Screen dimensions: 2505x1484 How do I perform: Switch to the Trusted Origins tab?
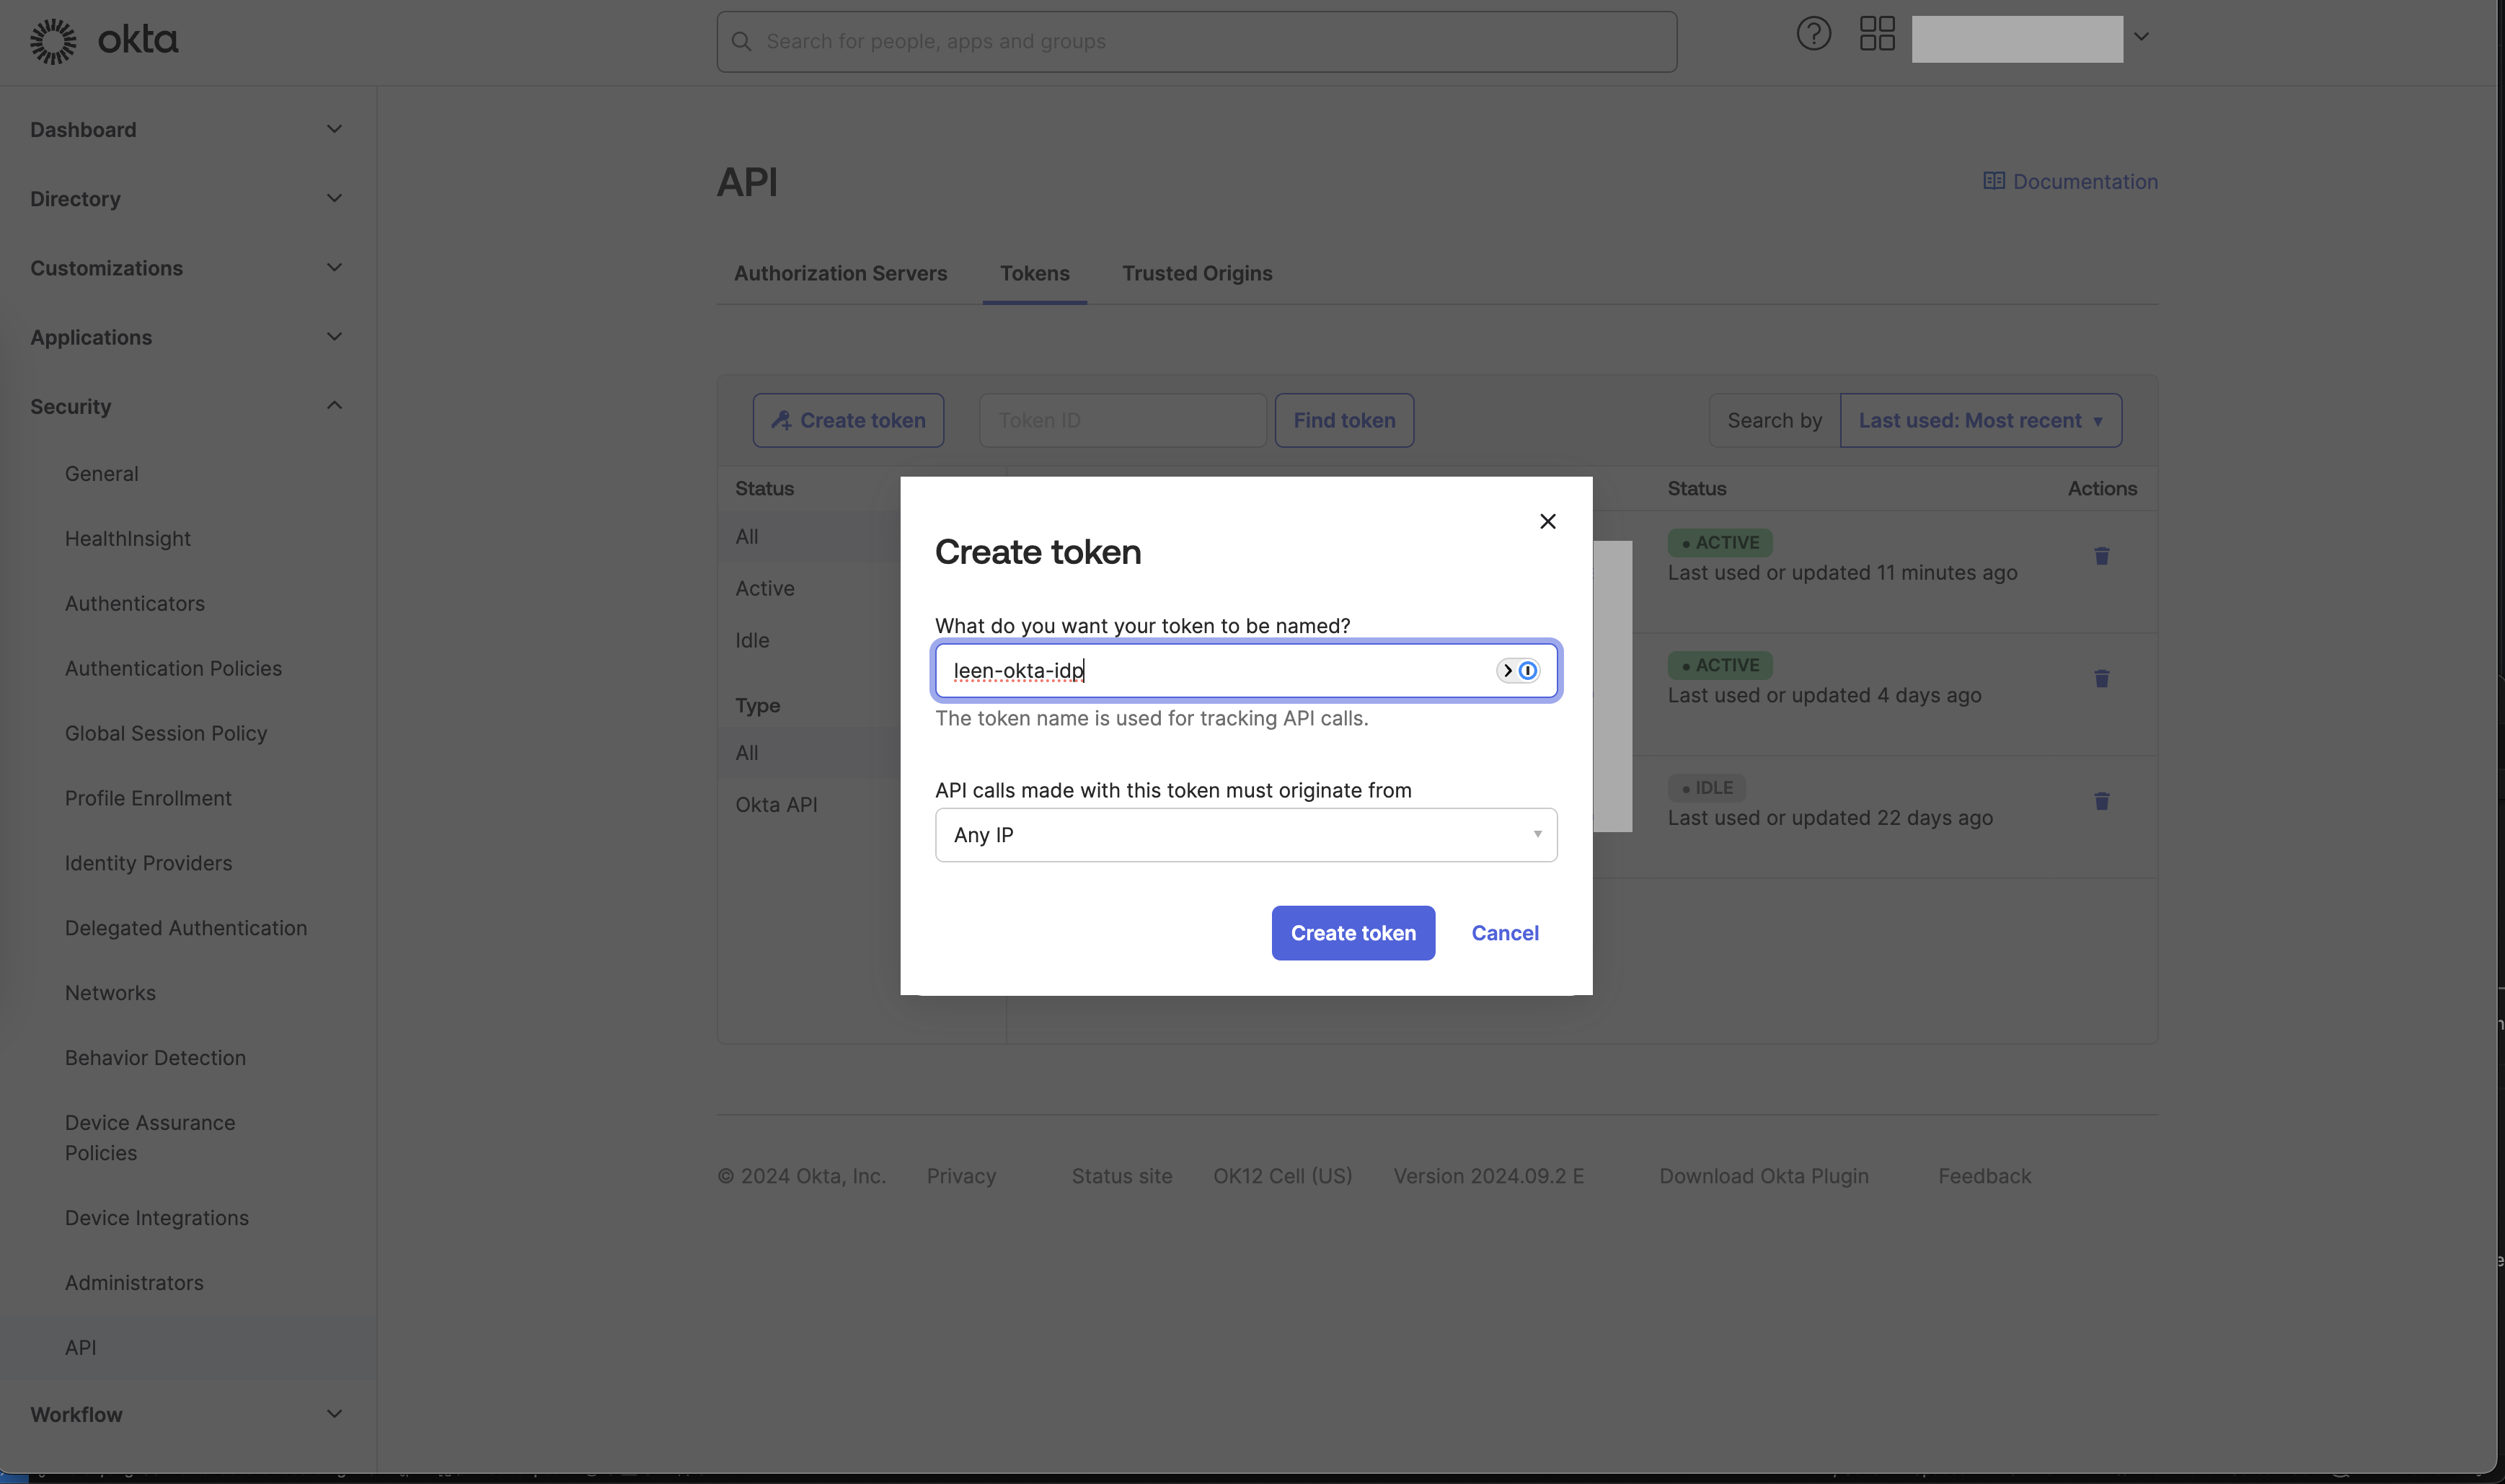click(1196, 274)
